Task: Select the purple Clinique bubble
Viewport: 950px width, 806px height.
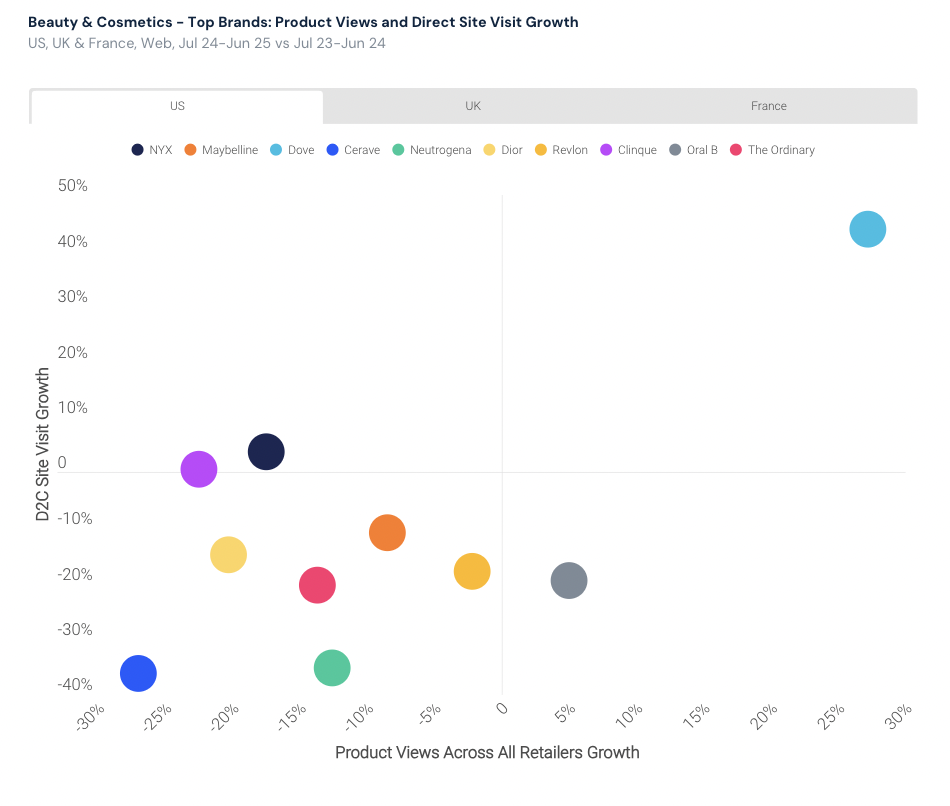Action: pyautogui.click(x=199, y=468)
